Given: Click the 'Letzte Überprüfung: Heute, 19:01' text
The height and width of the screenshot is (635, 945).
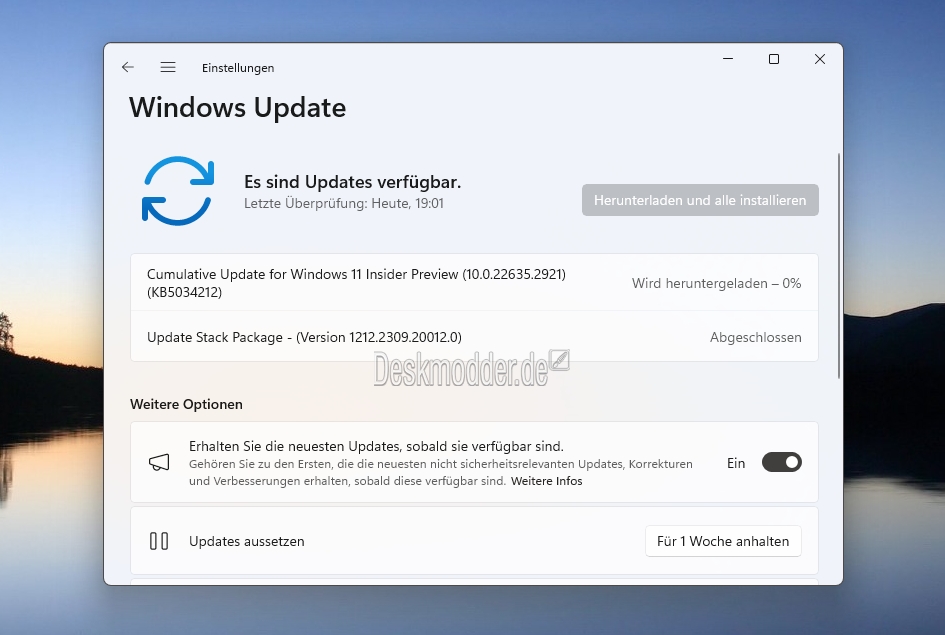Looking at the screenshot, I should click(344, 204).
